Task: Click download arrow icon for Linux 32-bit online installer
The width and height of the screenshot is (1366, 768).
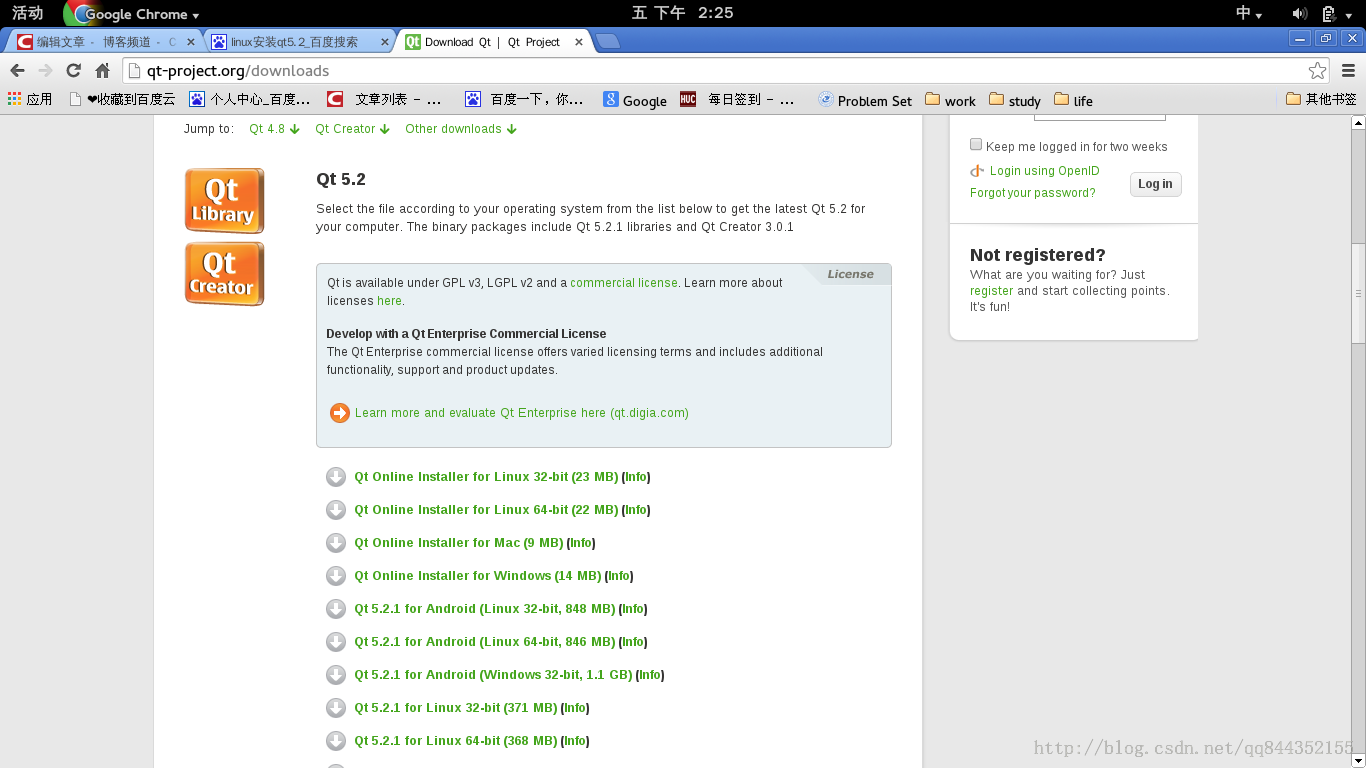Action: pyautogui.click(x=336, y=477)
